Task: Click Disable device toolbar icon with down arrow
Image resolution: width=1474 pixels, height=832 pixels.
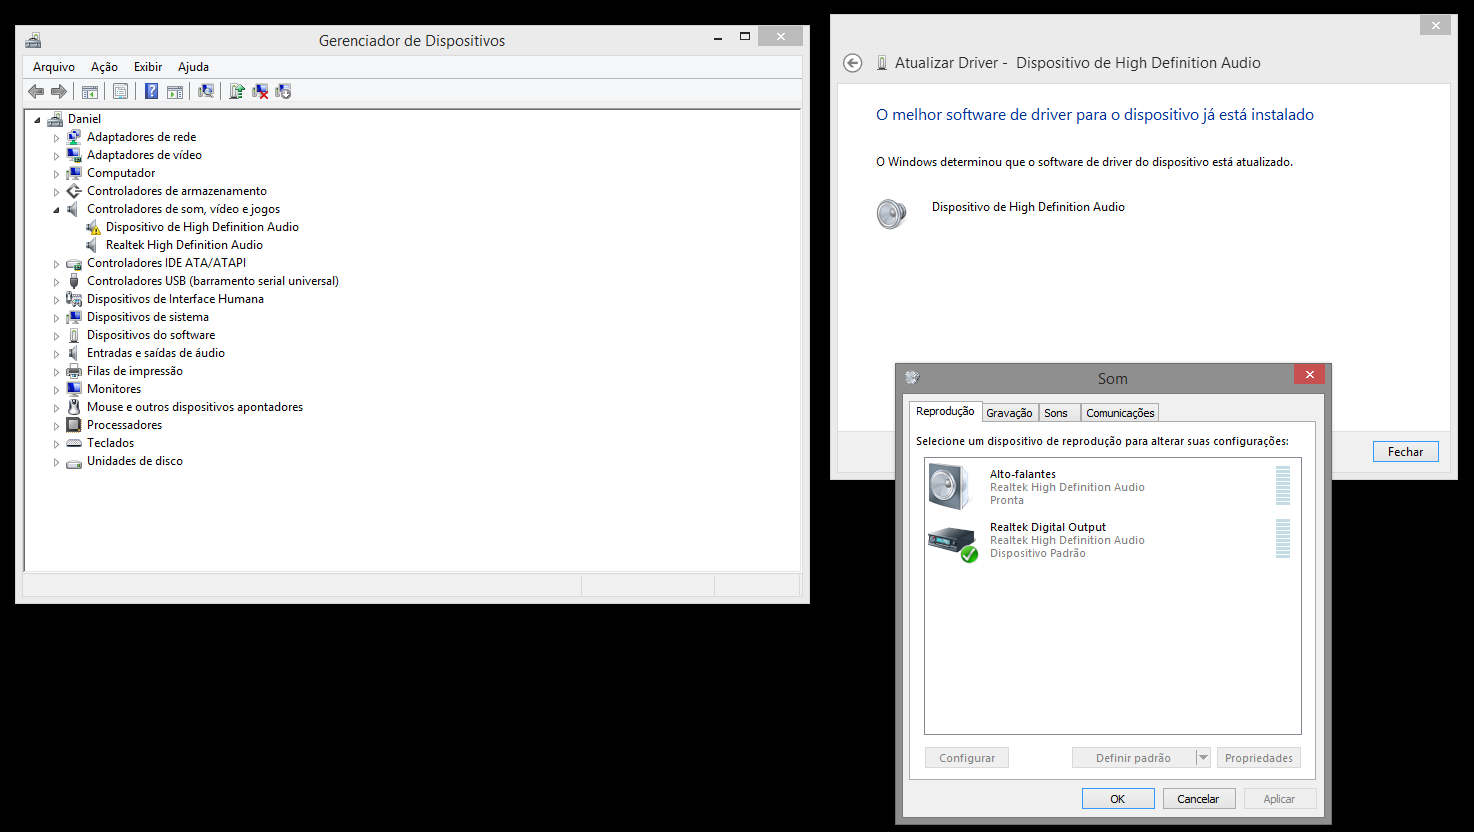Action: point(283,91)
